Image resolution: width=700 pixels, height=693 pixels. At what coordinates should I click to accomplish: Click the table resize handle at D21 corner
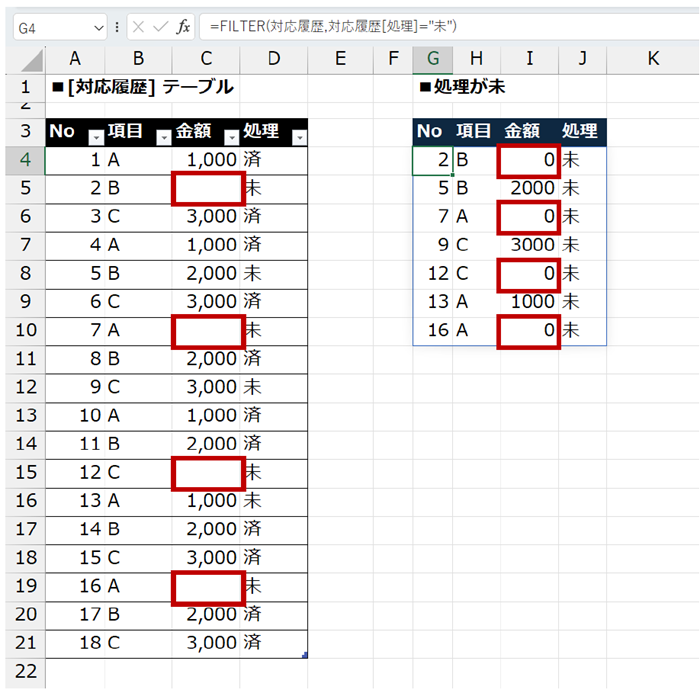(305, 655)
